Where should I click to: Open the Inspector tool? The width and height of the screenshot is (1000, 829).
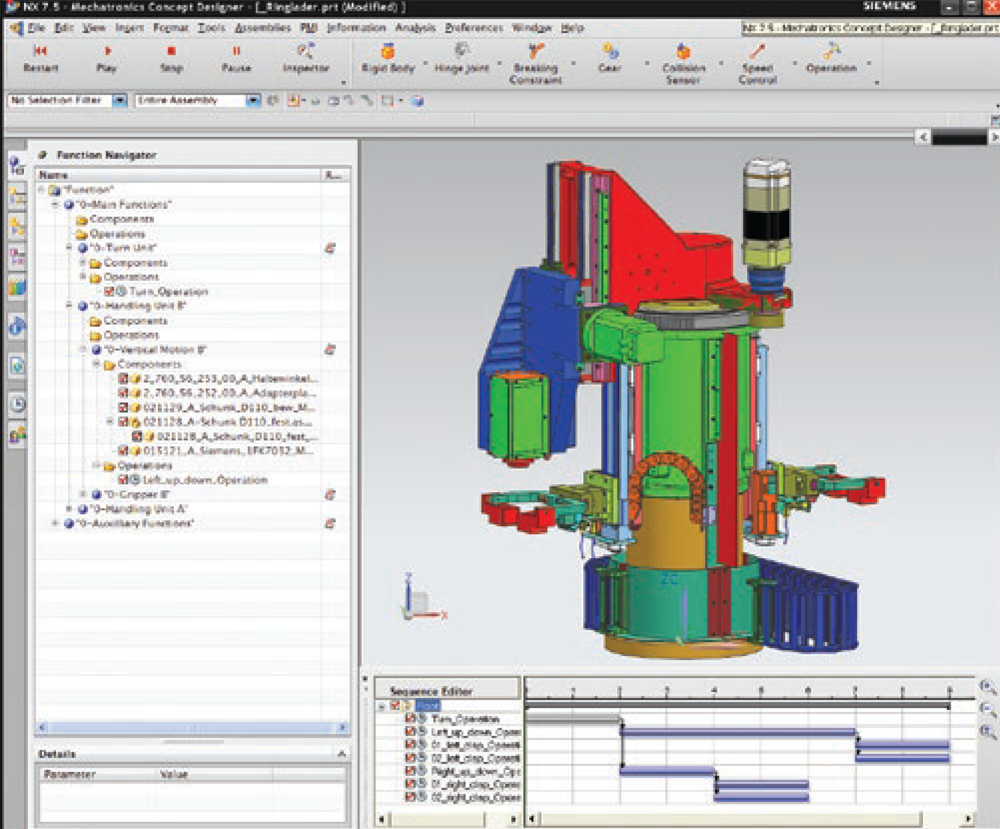306,51
